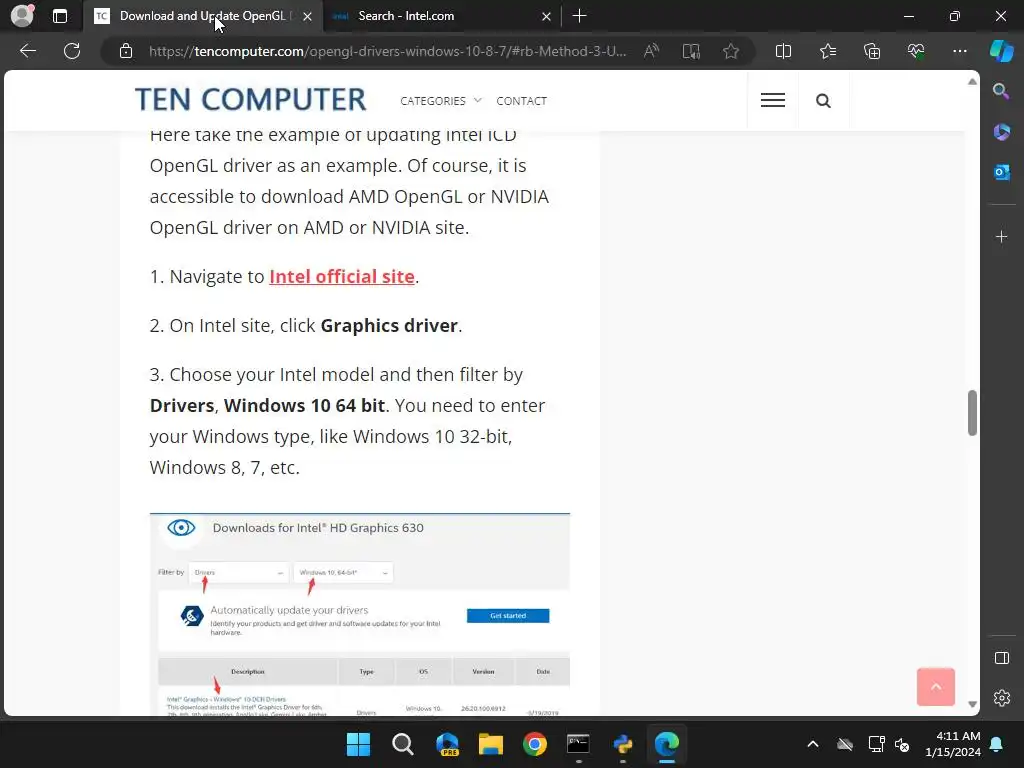Open the Windows Start menu
Screen dimensions: 1024x768
pos(358,744)
